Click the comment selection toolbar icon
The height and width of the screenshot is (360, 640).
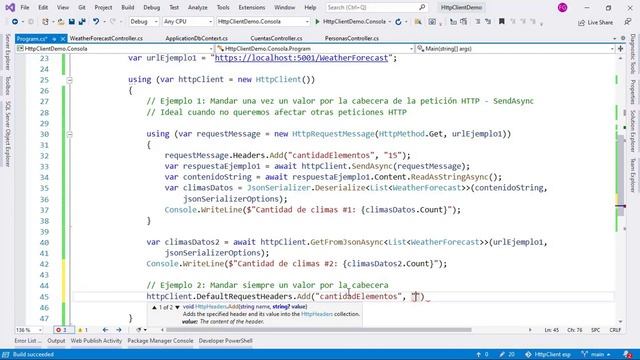point(478,22)
